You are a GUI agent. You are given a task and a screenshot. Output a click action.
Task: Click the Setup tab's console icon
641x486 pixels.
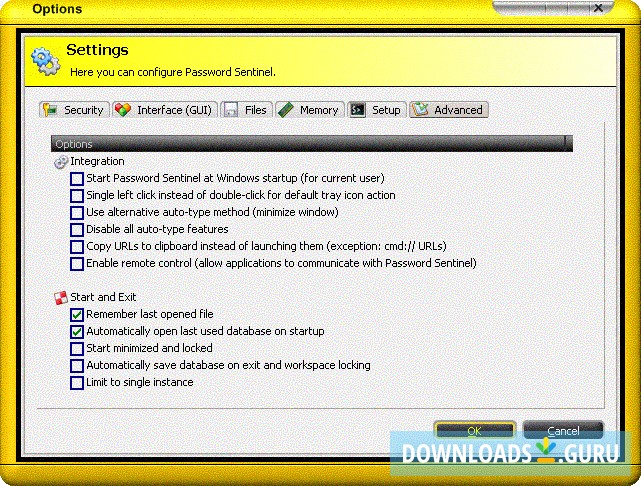click(x=358, y=110)
